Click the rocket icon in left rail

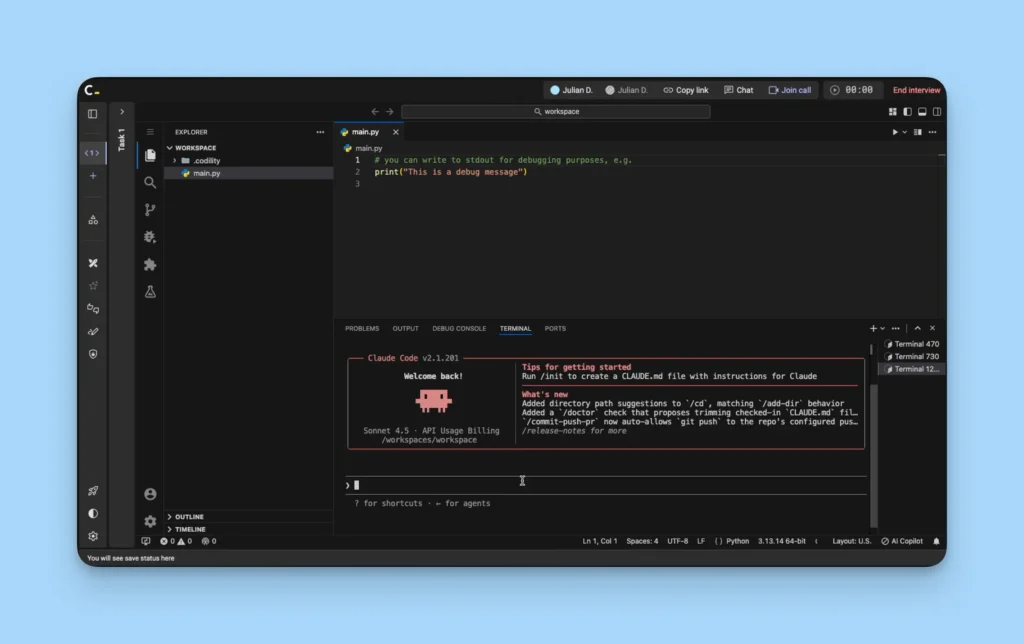[93, 491]
